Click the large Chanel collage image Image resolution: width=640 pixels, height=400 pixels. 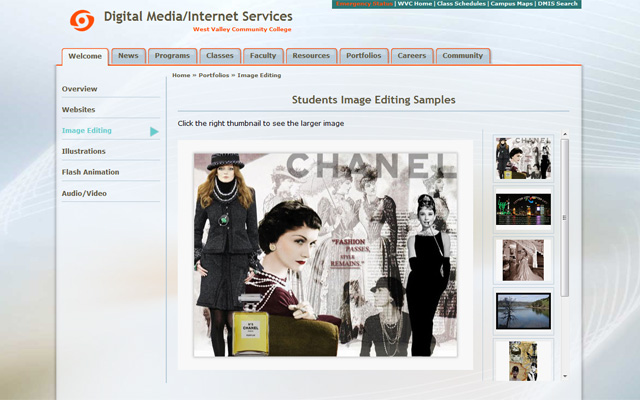[325, 255]
